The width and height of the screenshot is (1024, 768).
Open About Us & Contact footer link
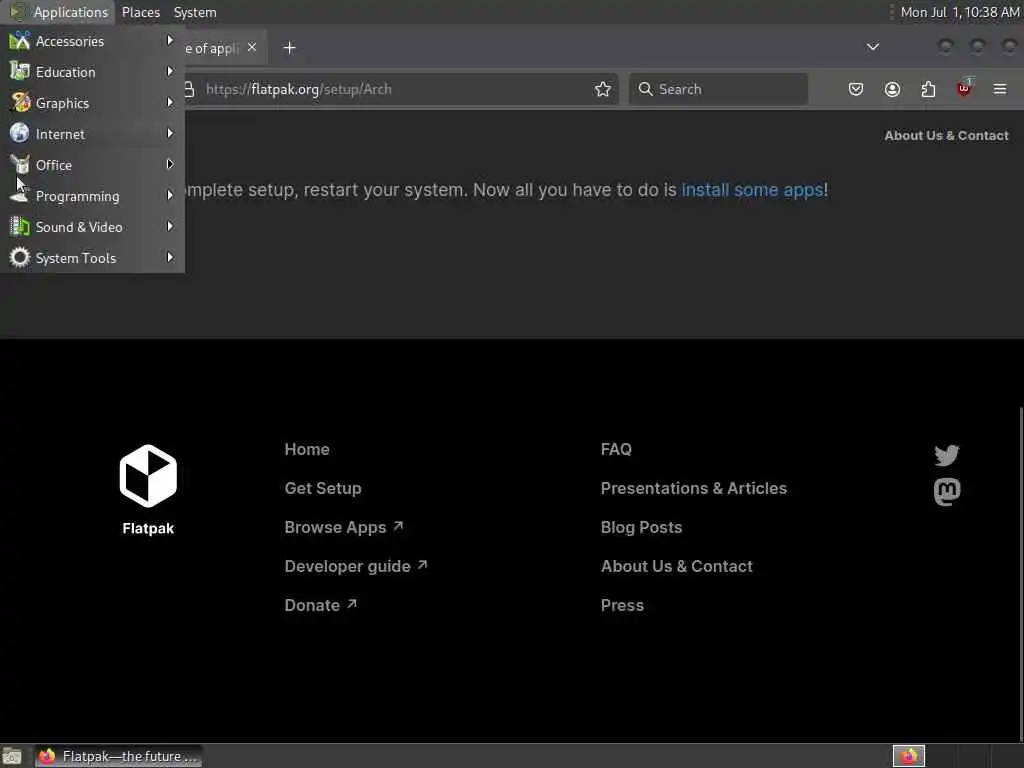point(677,566)
